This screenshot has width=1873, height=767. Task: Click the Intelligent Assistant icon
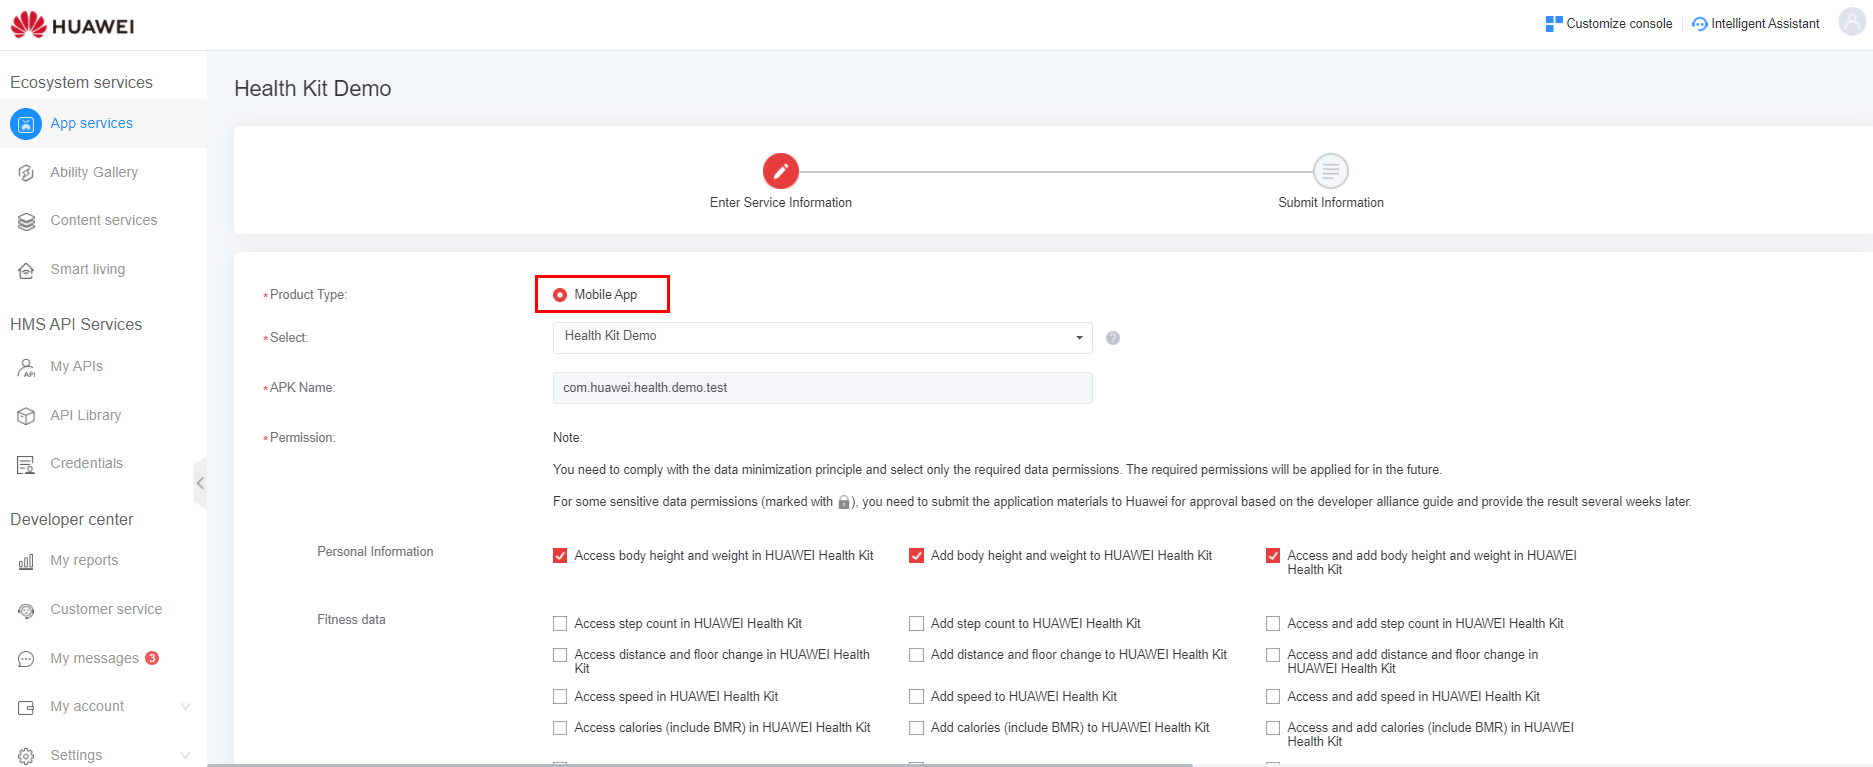tap(1700, 24)
